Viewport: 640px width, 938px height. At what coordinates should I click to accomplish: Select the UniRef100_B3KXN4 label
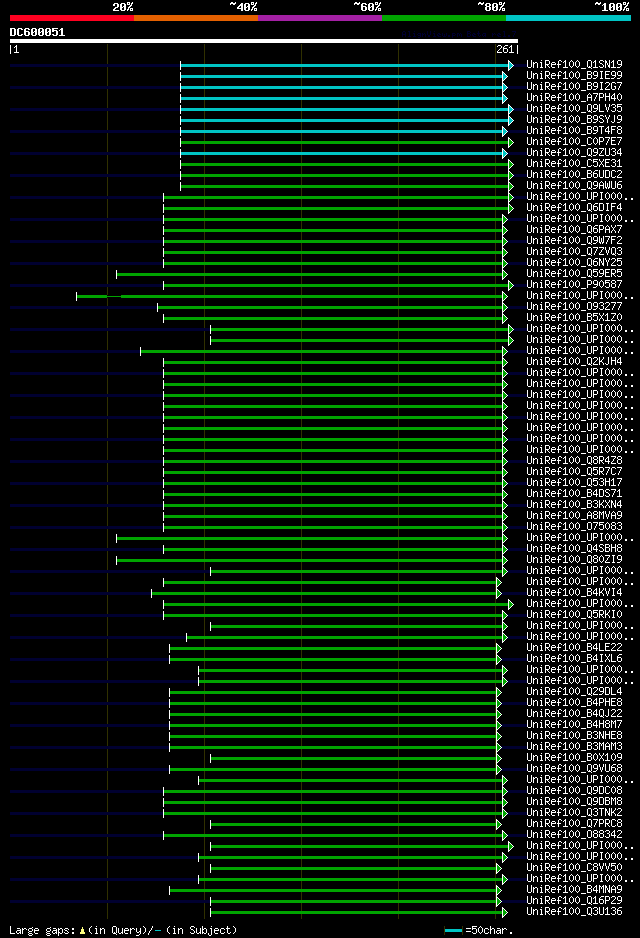point(574,504)
